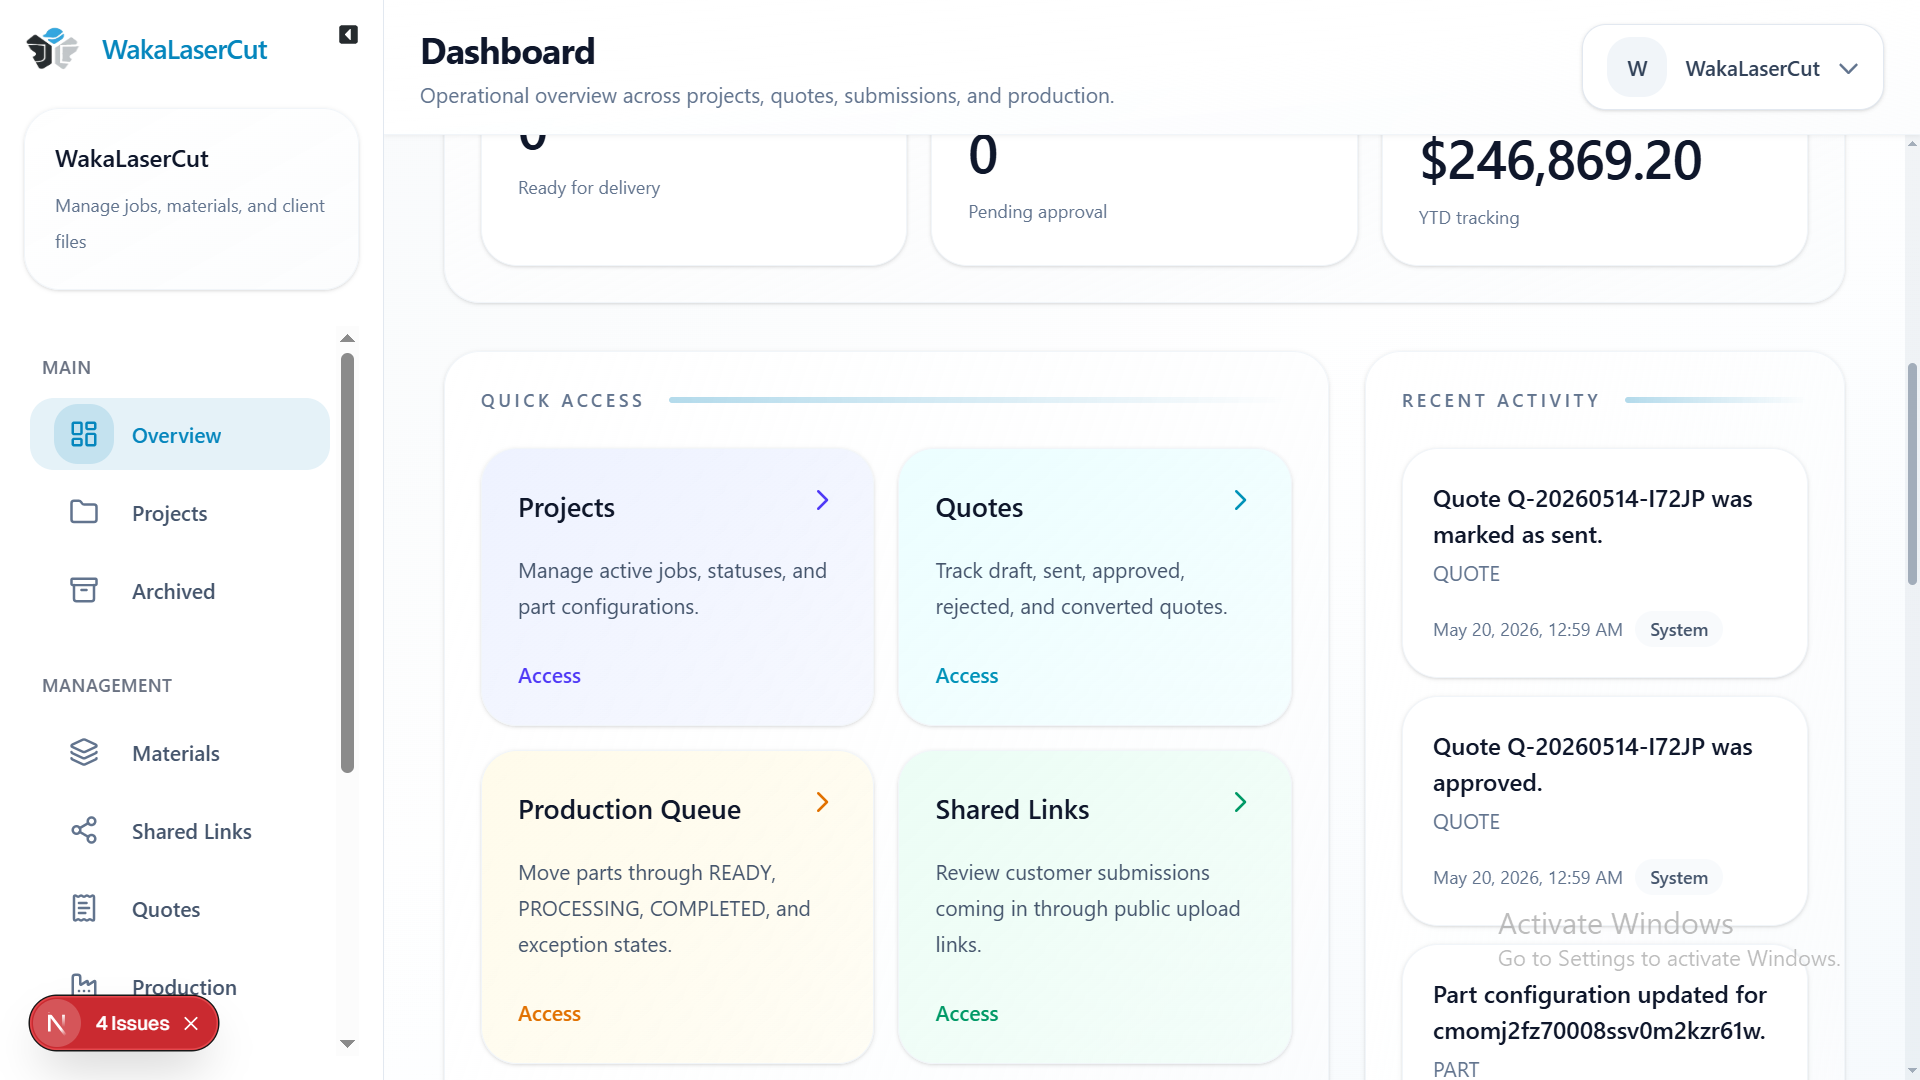
Task: Click the Archived box icon
Action: tap(84, 590)
